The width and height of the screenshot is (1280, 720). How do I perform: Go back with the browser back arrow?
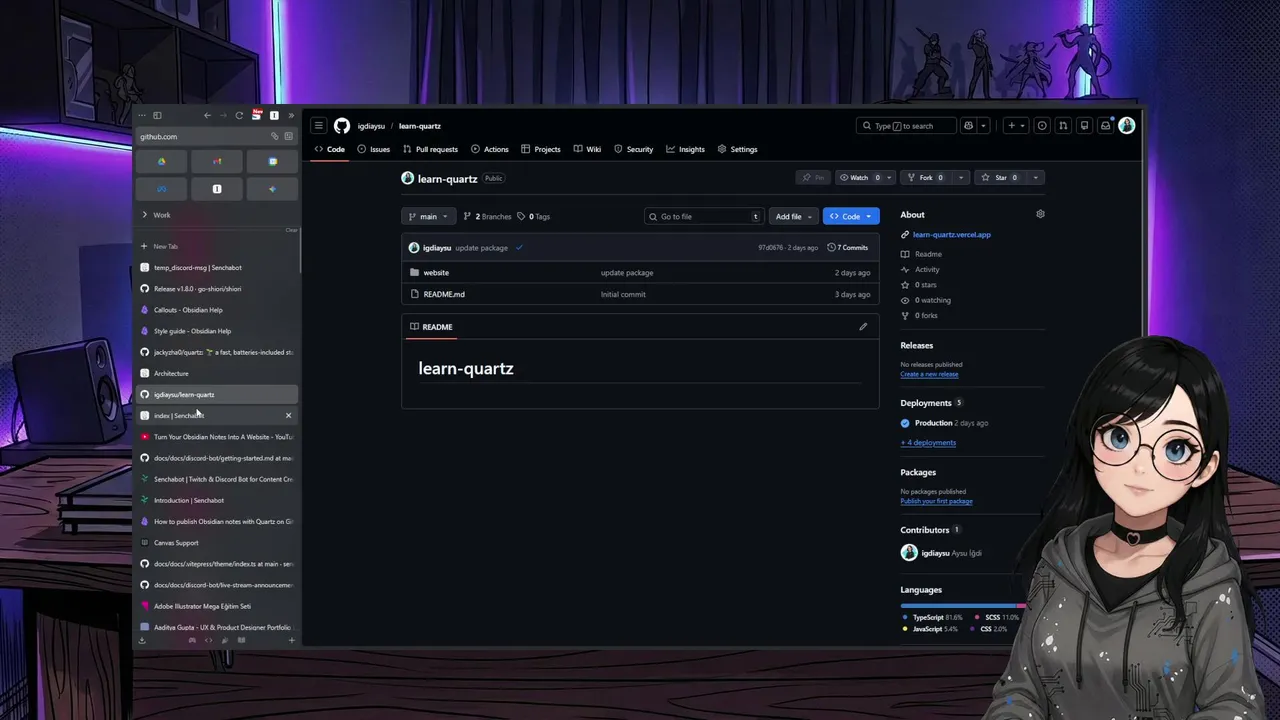point(207,116)
